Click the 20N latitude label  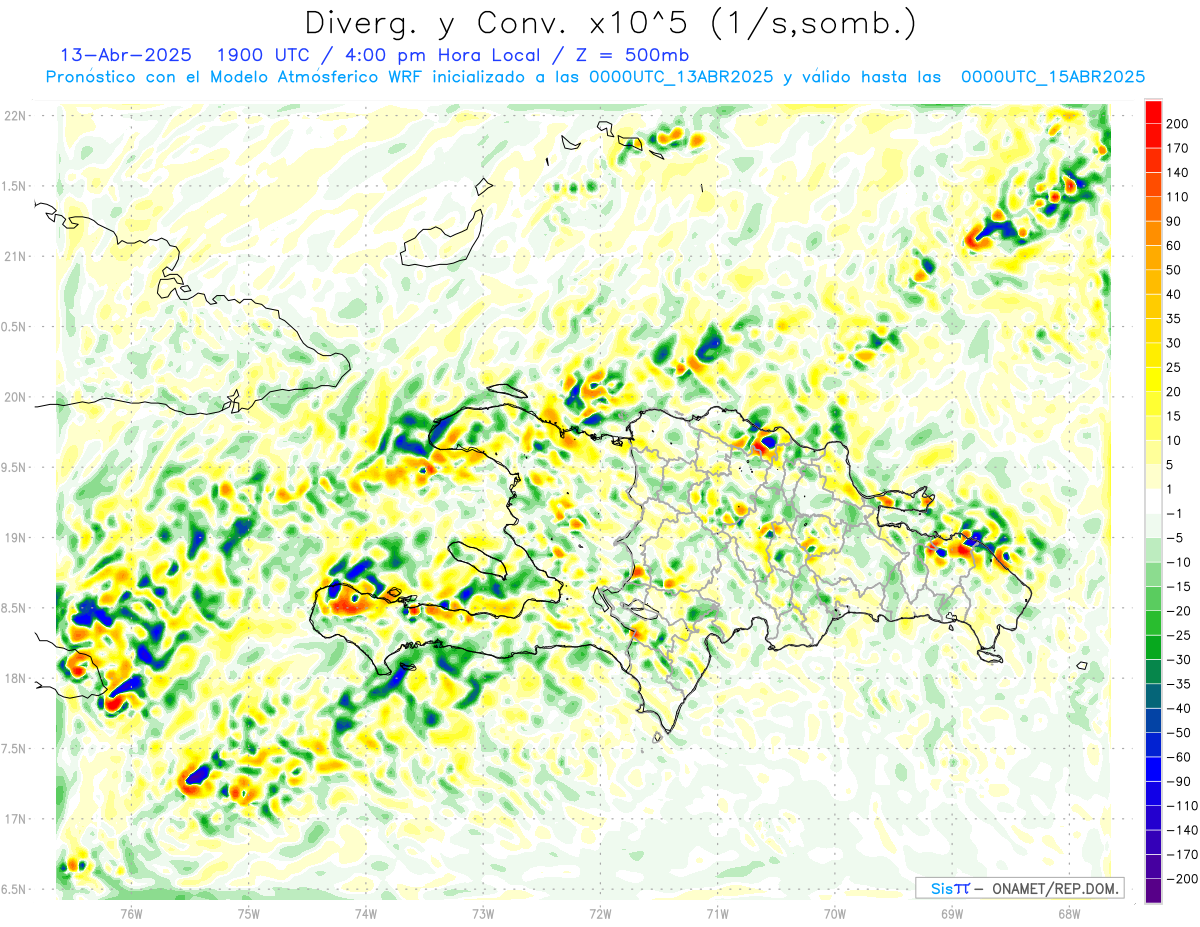(x=16, y=397)
